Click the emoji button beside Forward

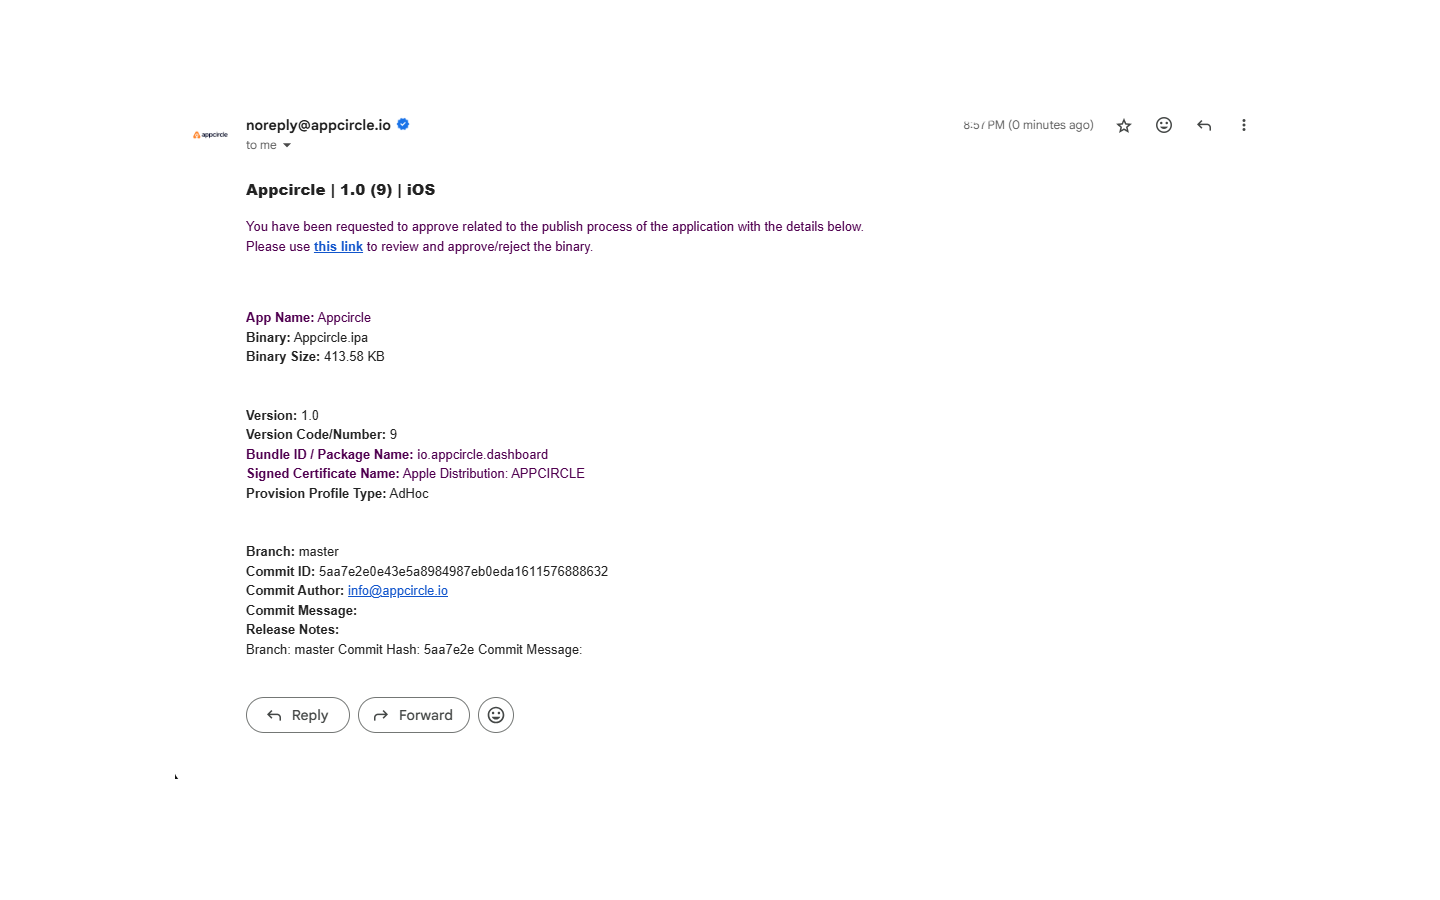pyautogui.click(x=496, y=715)
